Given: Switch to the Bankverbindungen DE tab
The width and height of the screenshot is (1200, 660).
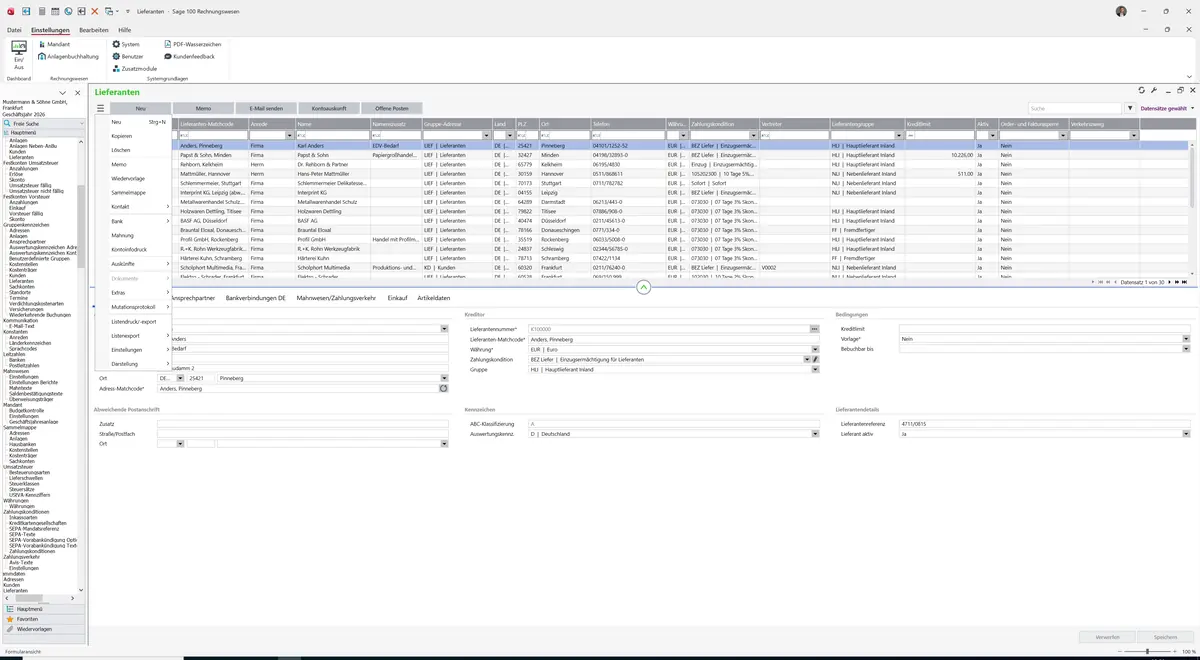Looking at the screenshot, I should pos(256,298).
